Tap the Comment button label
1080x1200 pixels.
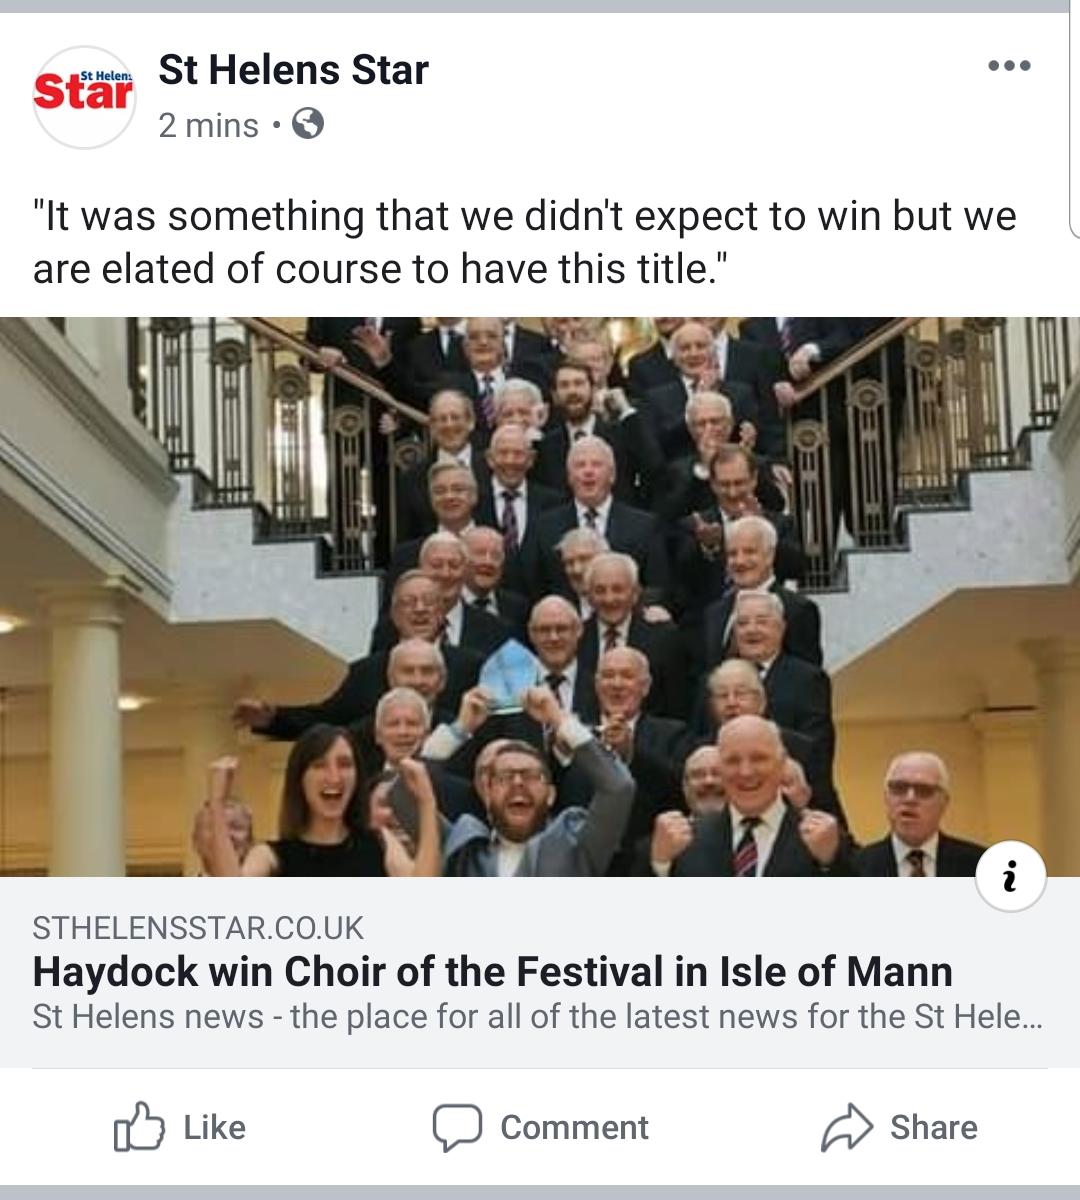pos(574,1128)
